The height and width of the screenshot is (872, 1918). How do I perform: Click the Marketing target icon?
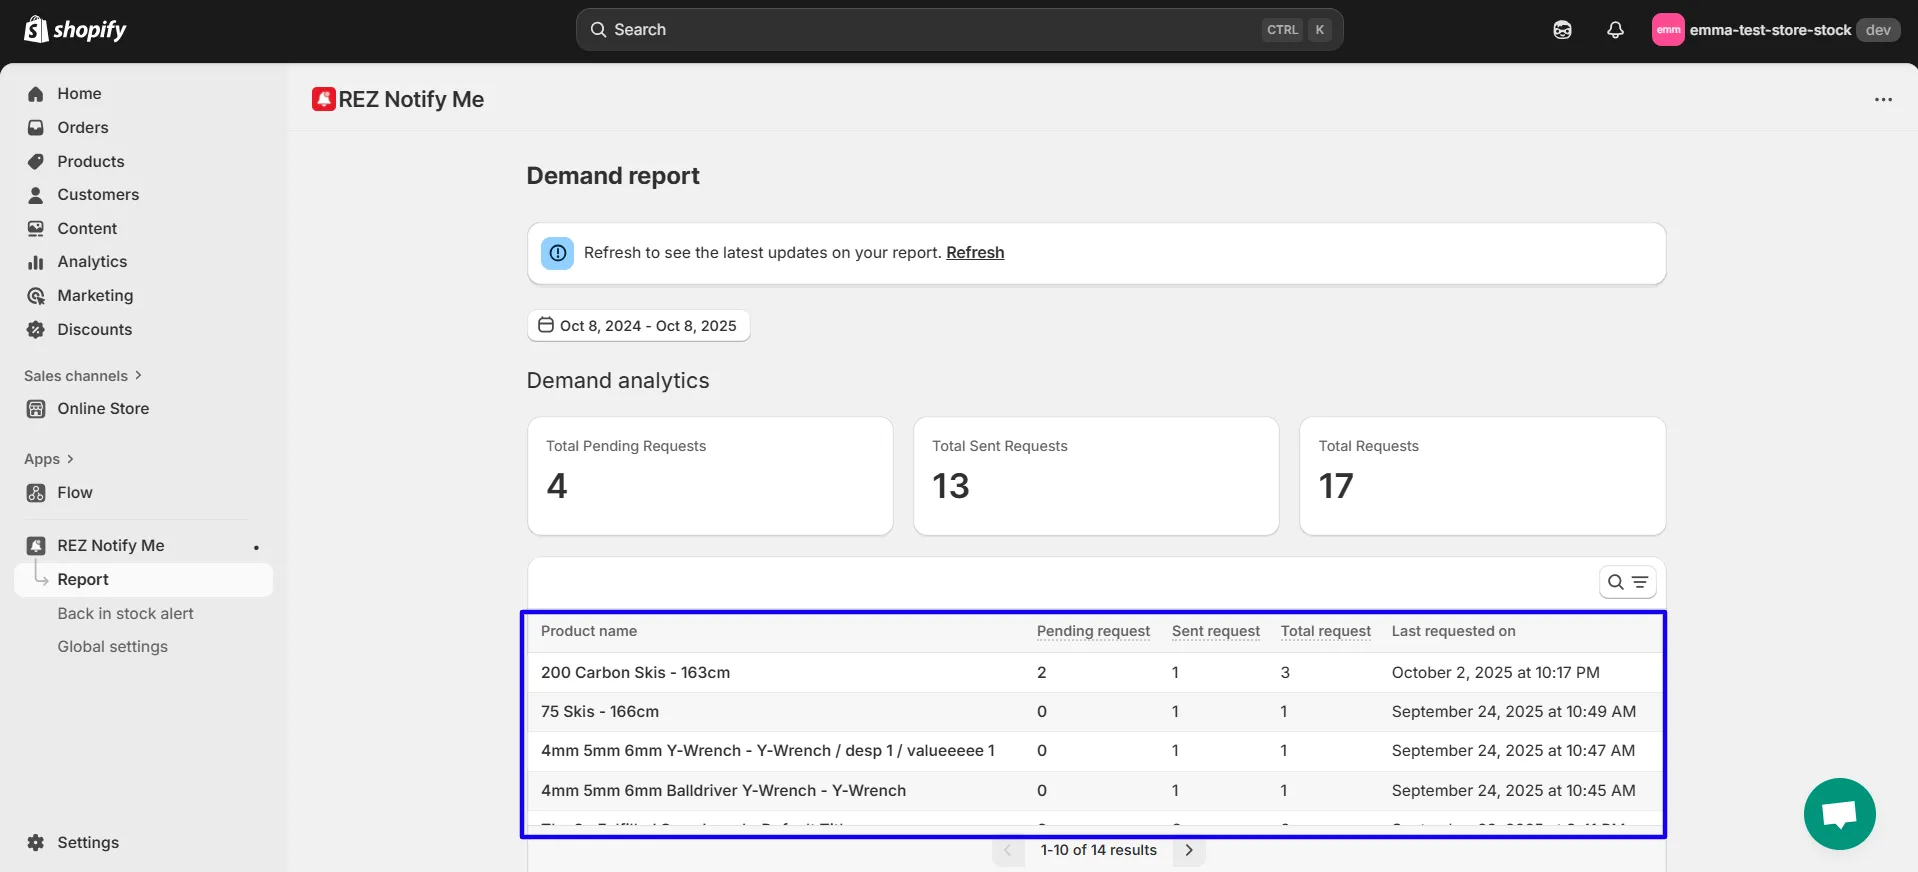[36, 296]
